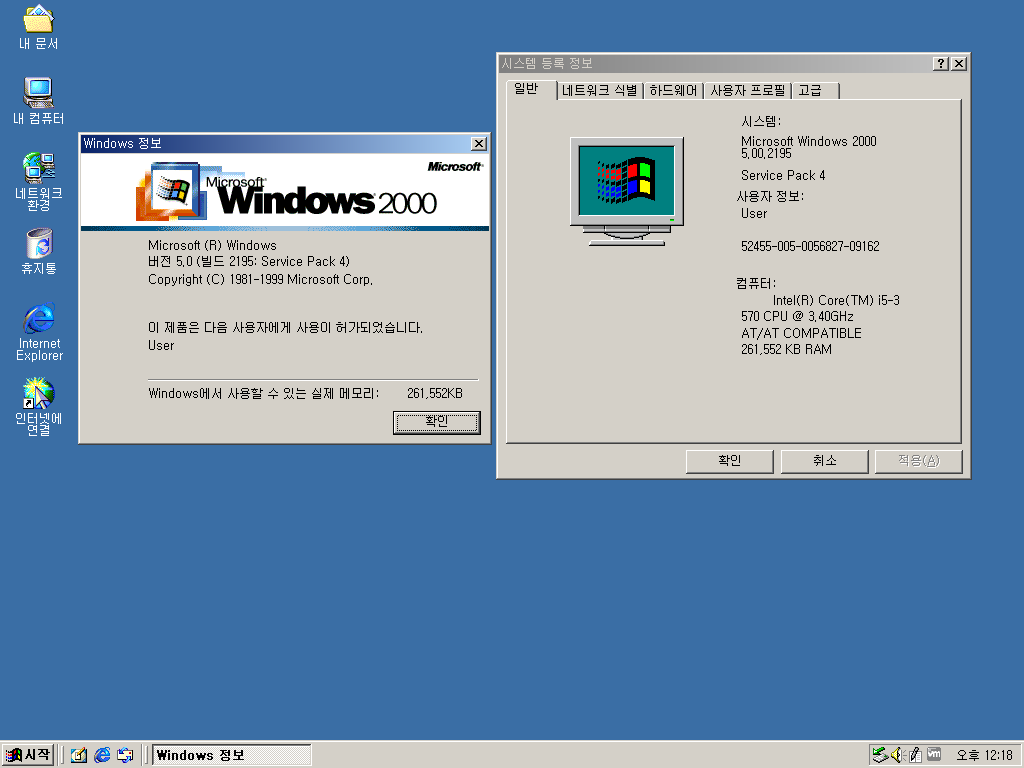Click the monitor illustration in system properties
The width and height of the screenshot is (1024, 768).
click(626, 191)
